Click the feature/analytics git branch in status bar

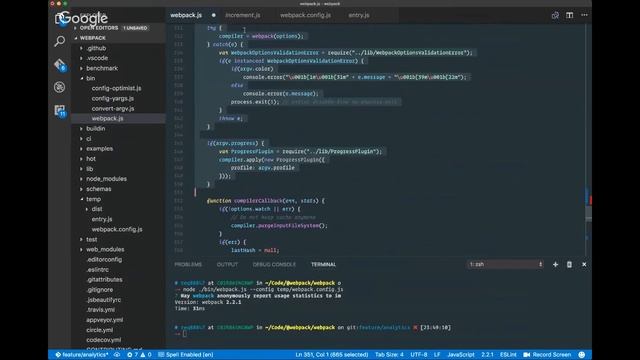(82, 355)
